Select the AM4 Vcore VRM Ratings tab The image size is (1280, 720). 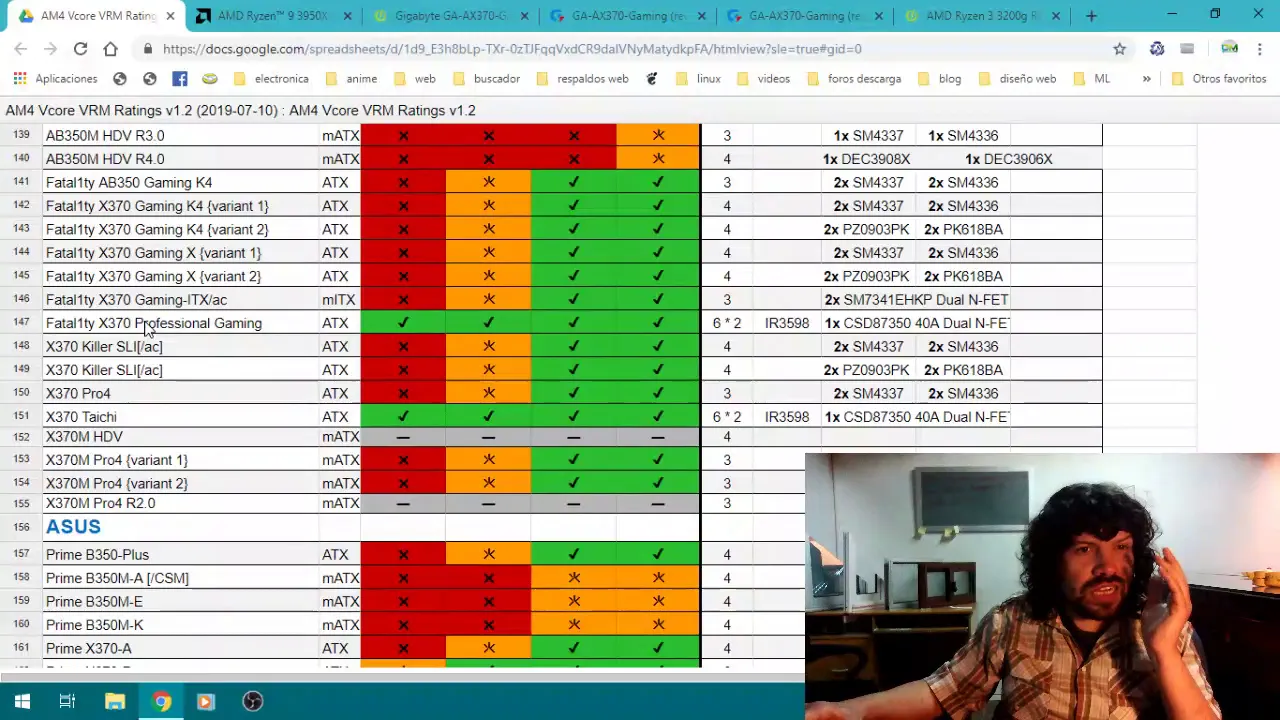98,16
